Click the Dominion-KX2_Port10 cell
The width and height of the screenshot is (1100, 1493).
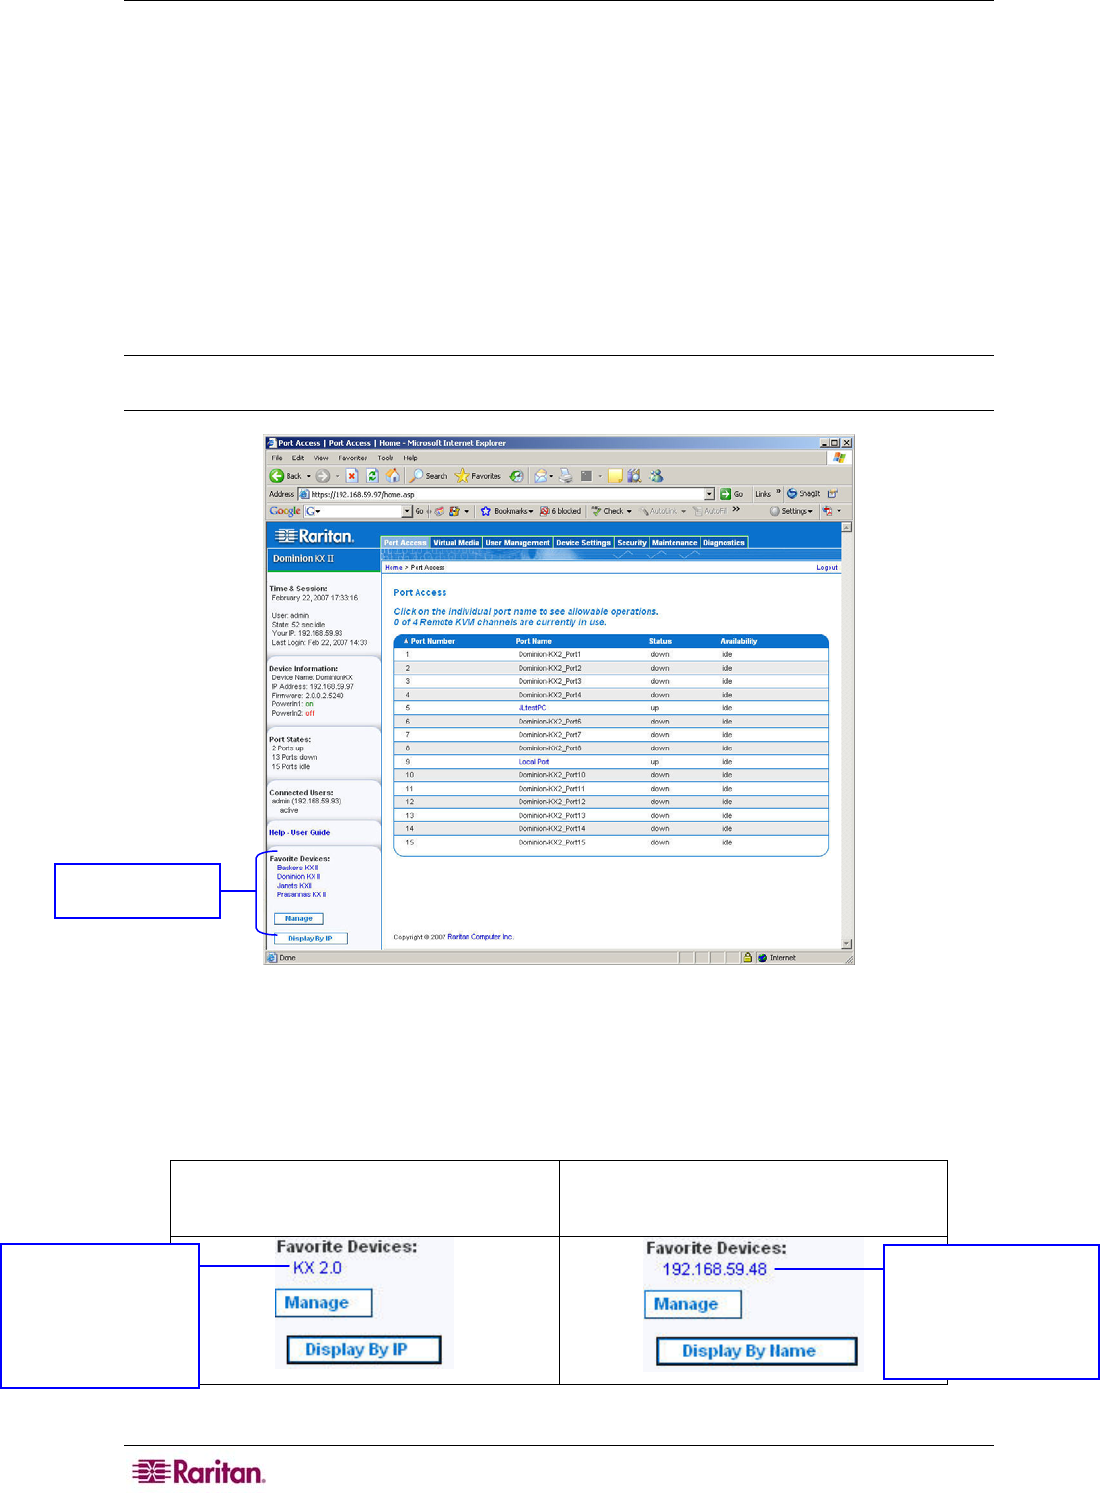point(552,775)
